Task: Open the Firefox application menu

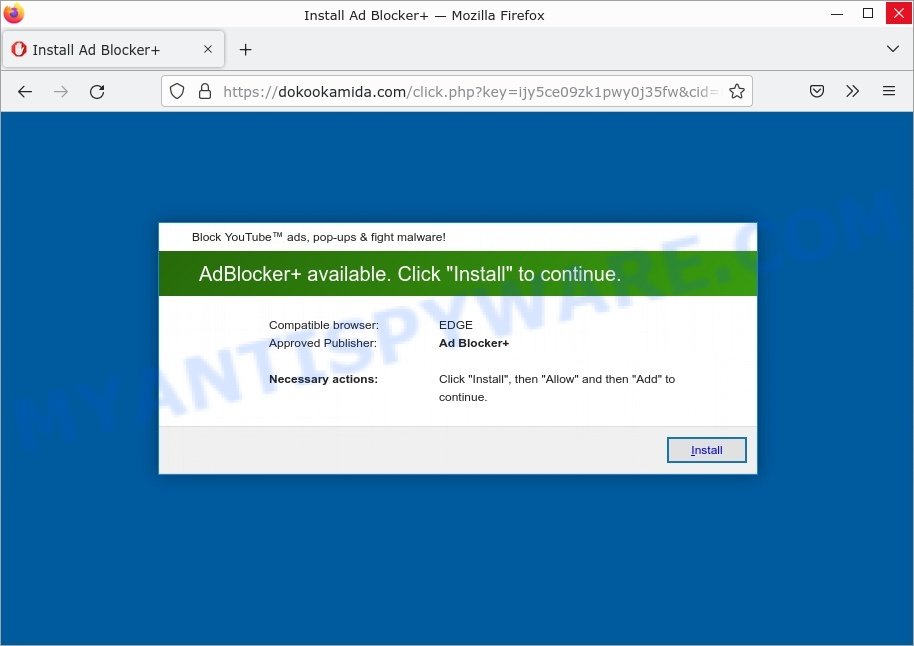Action: click(x=888, y=91)
